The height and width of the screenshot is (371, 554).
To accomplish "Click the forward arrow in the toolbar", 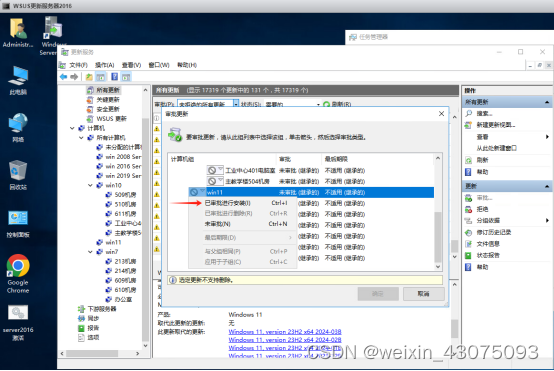I will coord(74,77).
